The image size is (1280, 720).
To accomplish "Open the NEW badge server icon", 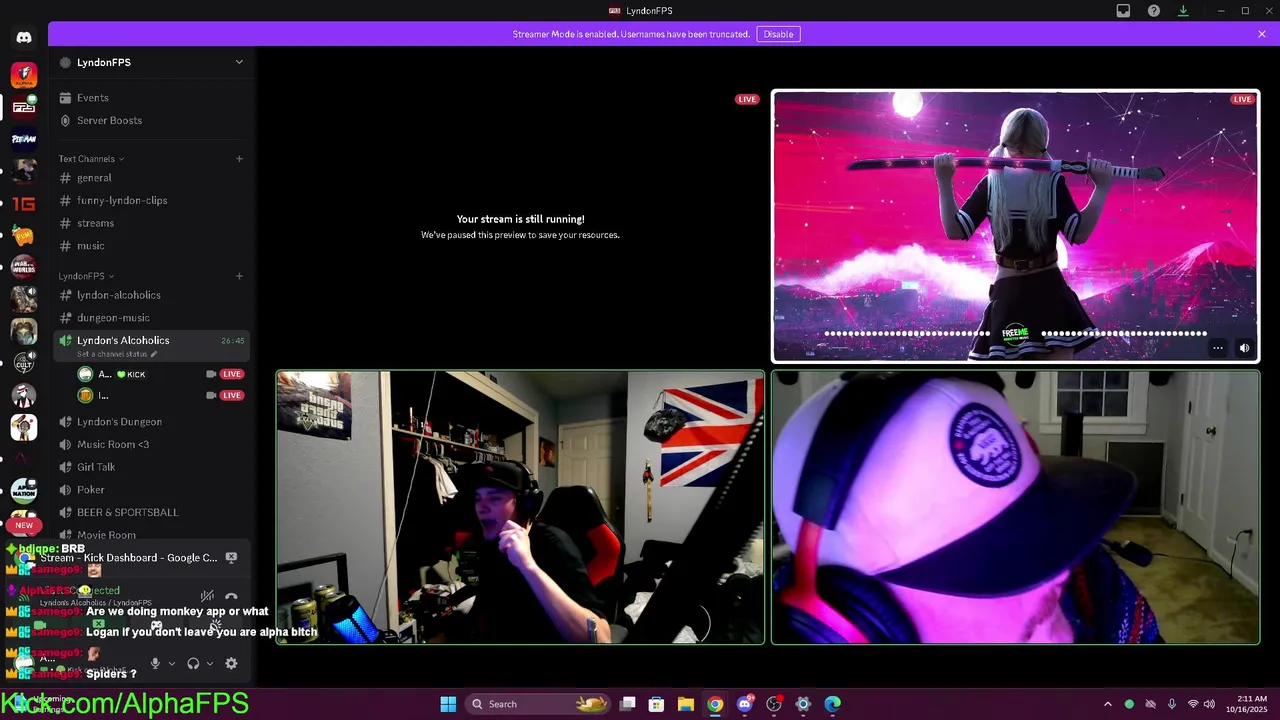I will click(24, 523).
